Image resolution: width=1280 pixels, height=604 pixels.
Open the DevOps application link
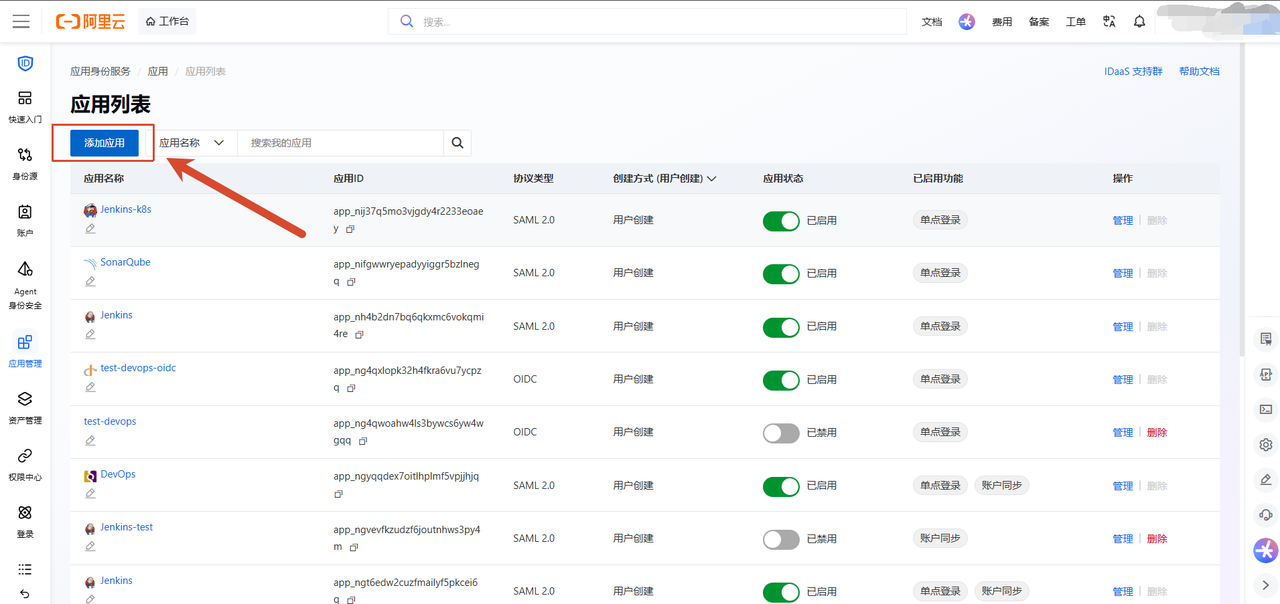tap(118, 474)
